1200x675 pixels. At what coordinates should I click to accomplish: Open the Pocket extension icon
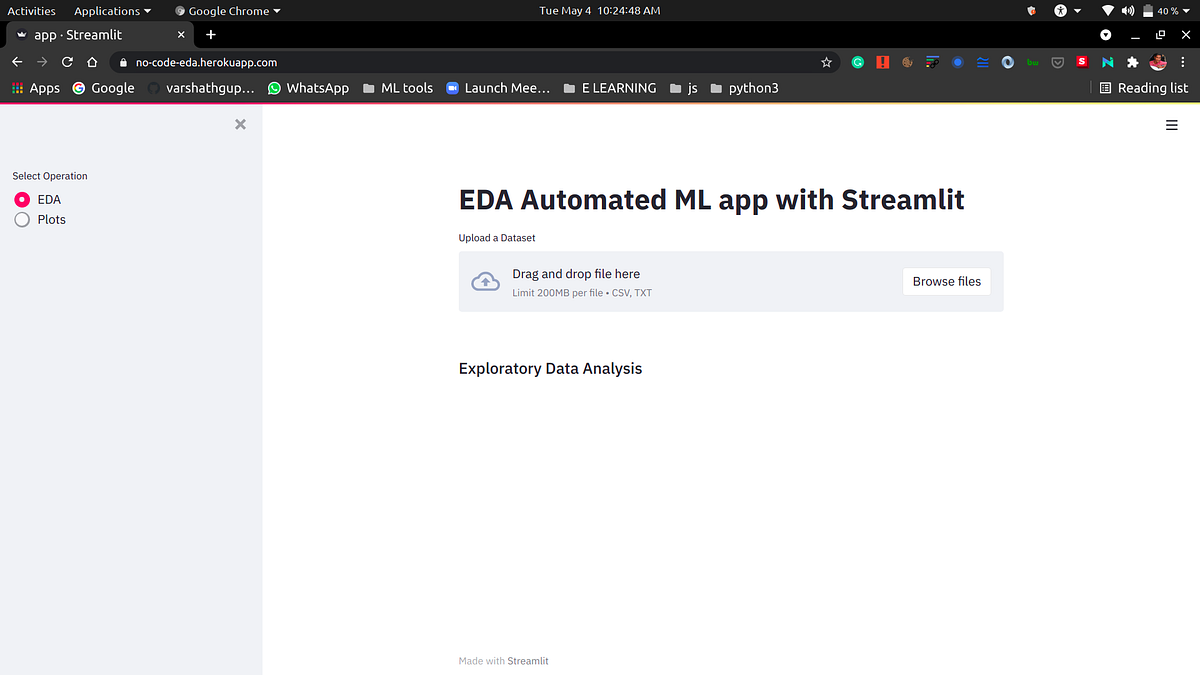1057,61
